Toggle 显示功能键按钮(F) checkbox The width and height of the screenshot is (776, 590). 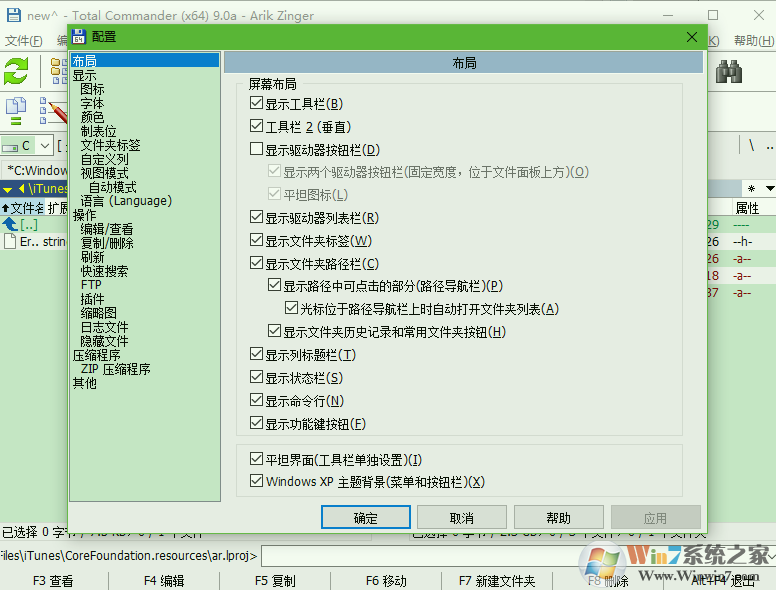pos(256,423)
